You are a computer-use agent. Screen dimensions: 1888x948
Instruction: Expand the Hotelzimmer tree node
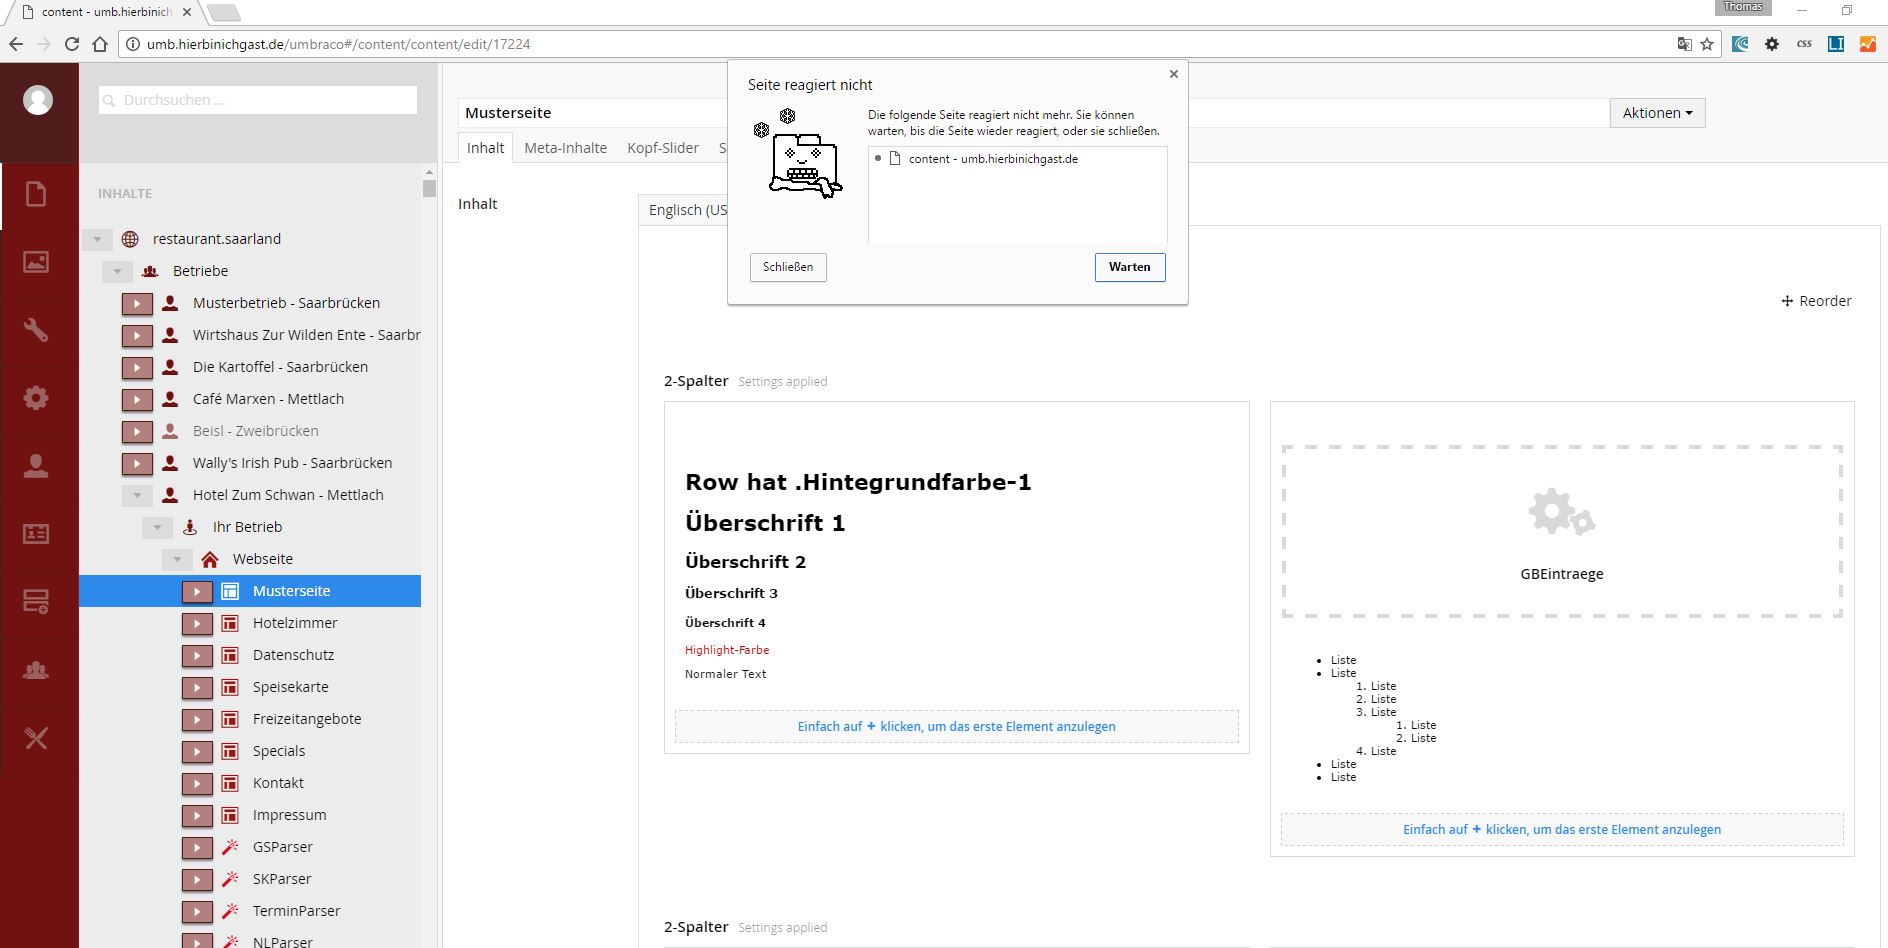[197, 623]
